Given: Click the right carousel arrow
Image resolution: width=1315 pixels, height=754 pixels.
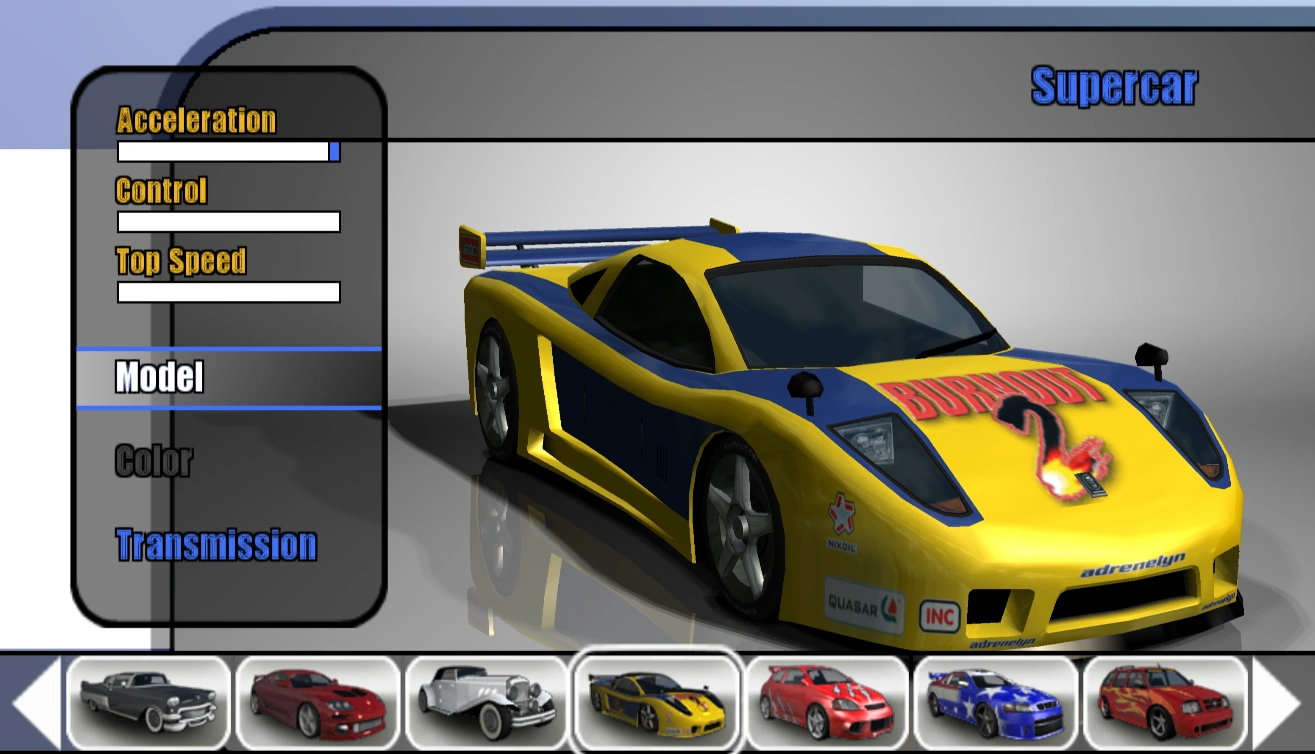Looking at the screenshot, I should coord(1276,702).
